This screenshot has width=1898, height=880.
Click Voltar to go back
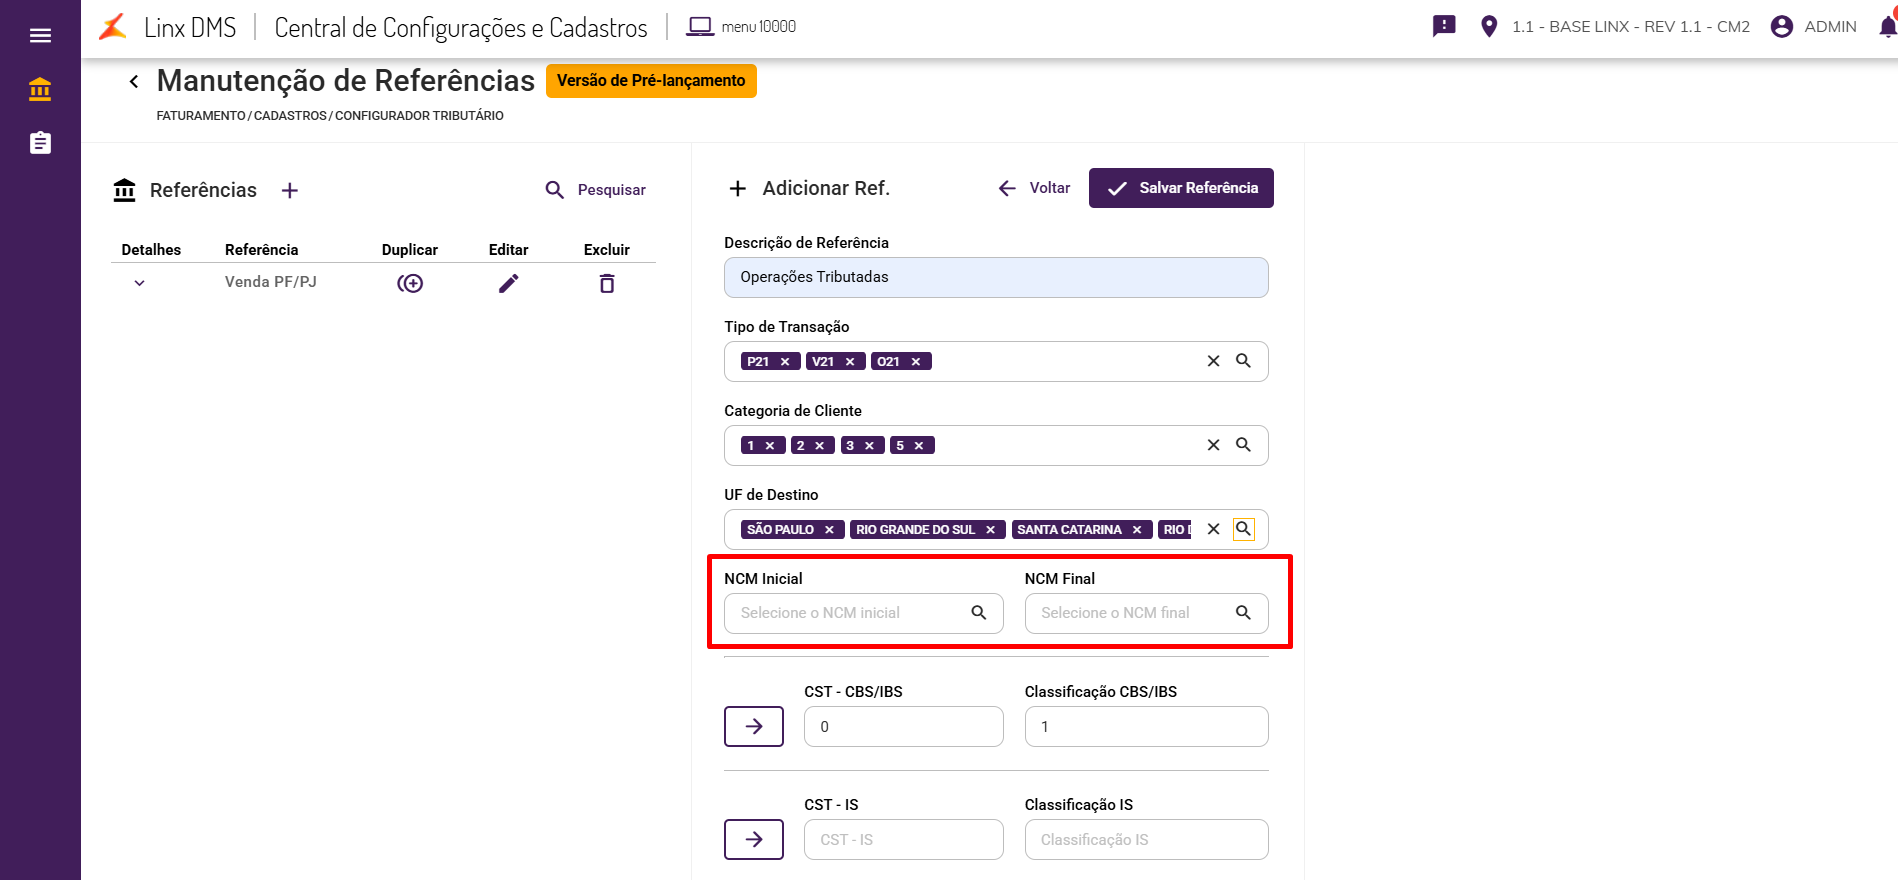pos(1034,188)
